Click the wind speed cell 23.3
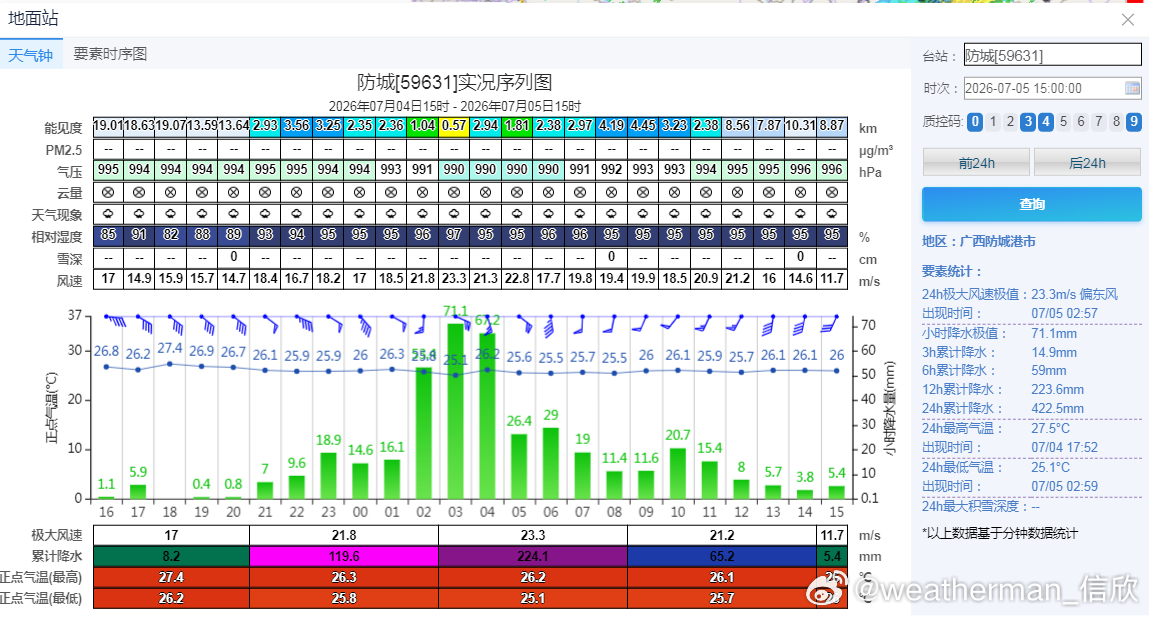Image resolution: width=1149 pixels, height=618 pixels. click(x=454, y=279)
